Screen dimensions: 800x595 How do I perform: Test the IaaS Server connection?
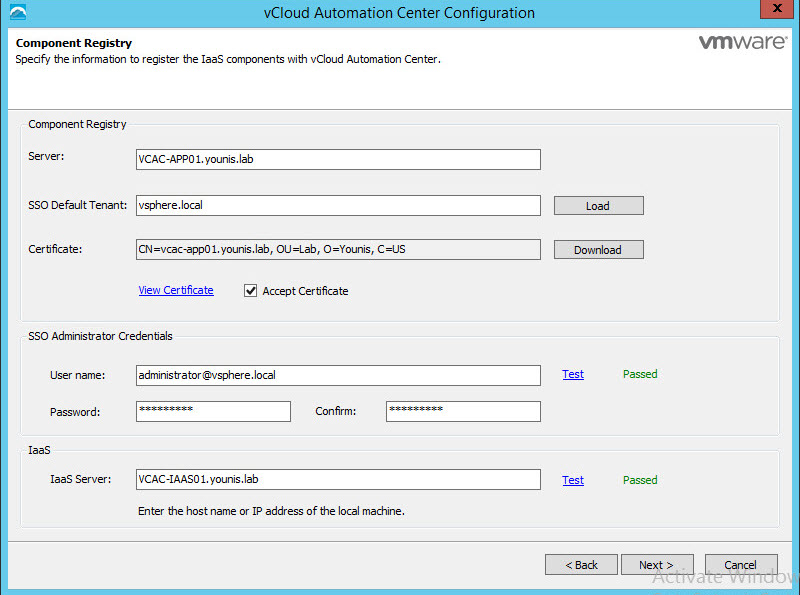pyautogui.click(x=573, y=480)
